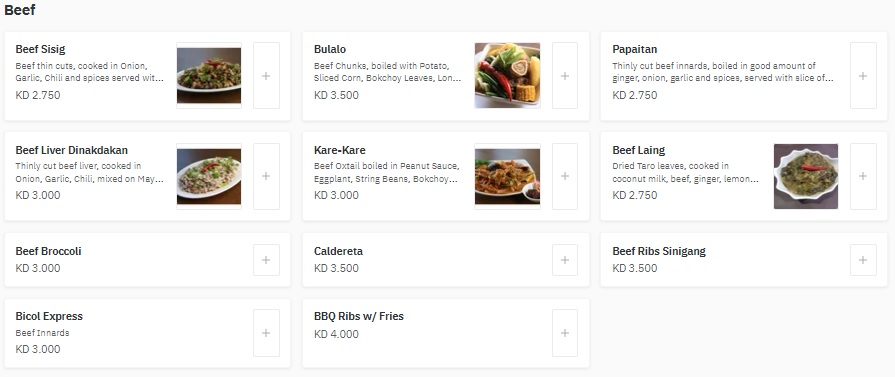895x377 pixels.
Task: Add Kare-Kare with the plus button
Action: (x=565, y=176)
